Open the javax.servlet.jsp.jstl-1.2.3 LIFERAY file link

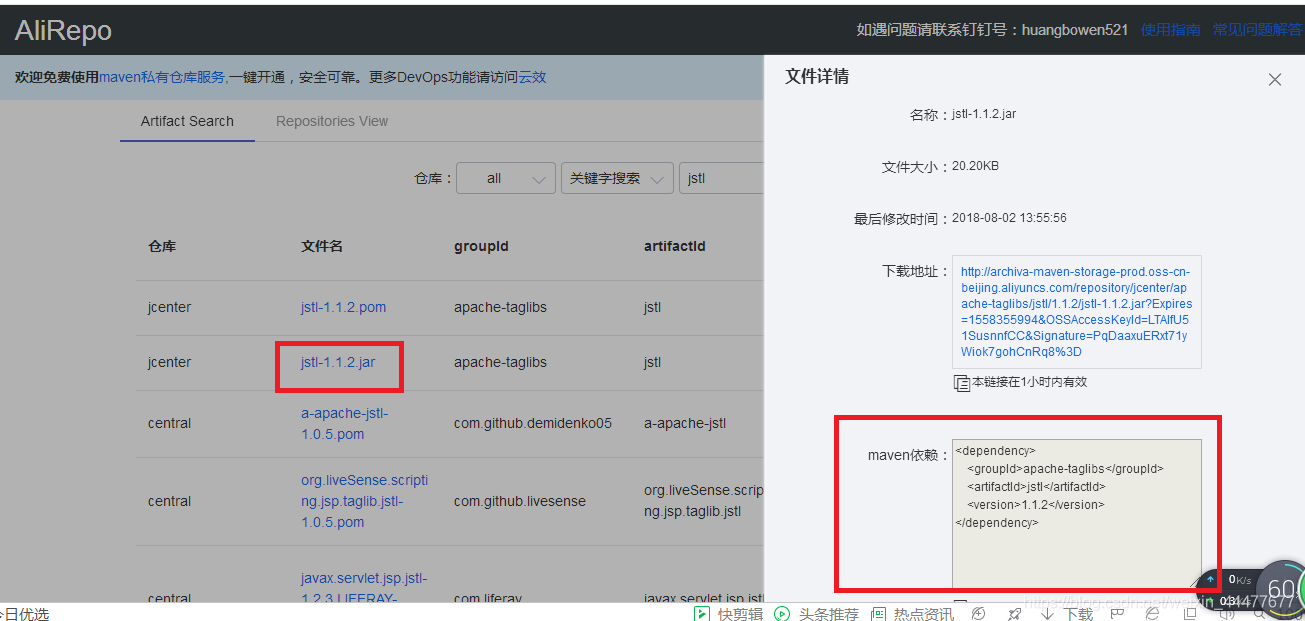(x=364, y=588)
